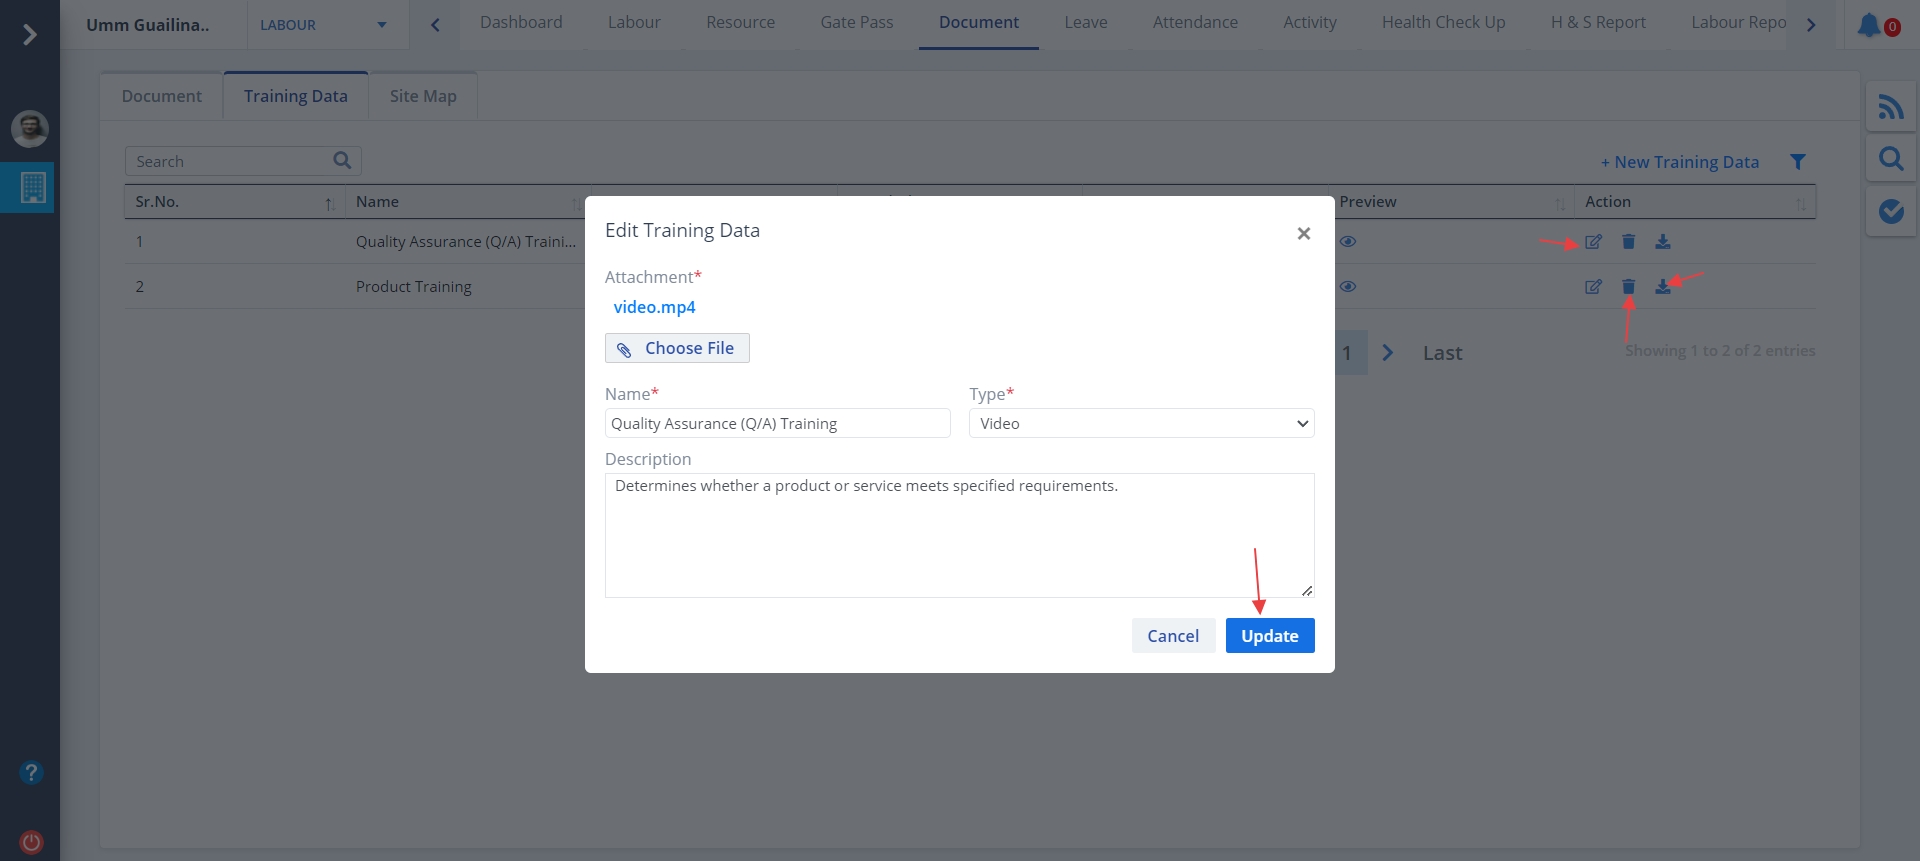
Task: Close the Edit Training Data dialog
Action: (1303, 234)
